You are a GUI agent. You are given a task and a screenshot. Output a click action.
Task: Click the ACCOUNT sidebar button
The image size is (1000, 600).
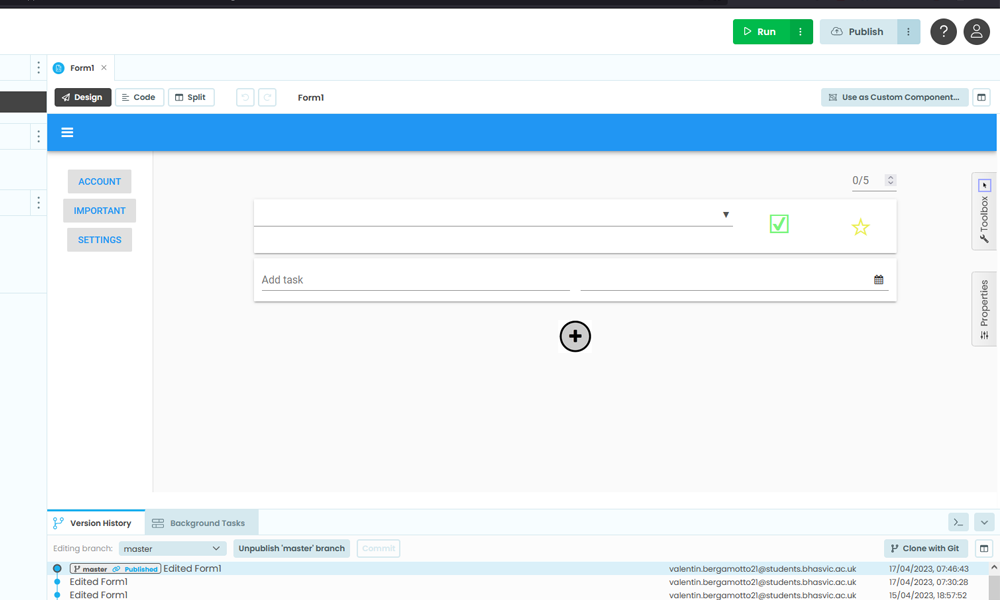pos(99,182)
